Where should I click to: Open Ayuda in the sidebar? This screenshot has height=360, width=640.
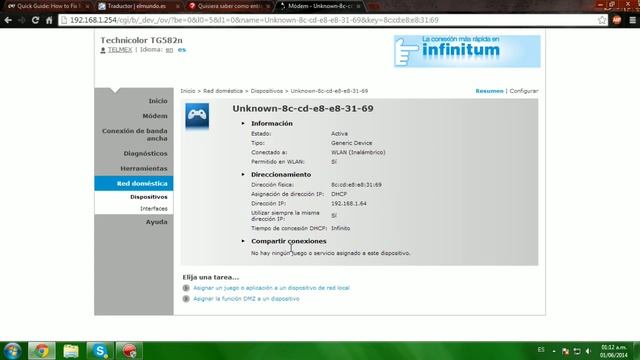tap(157, 222)
